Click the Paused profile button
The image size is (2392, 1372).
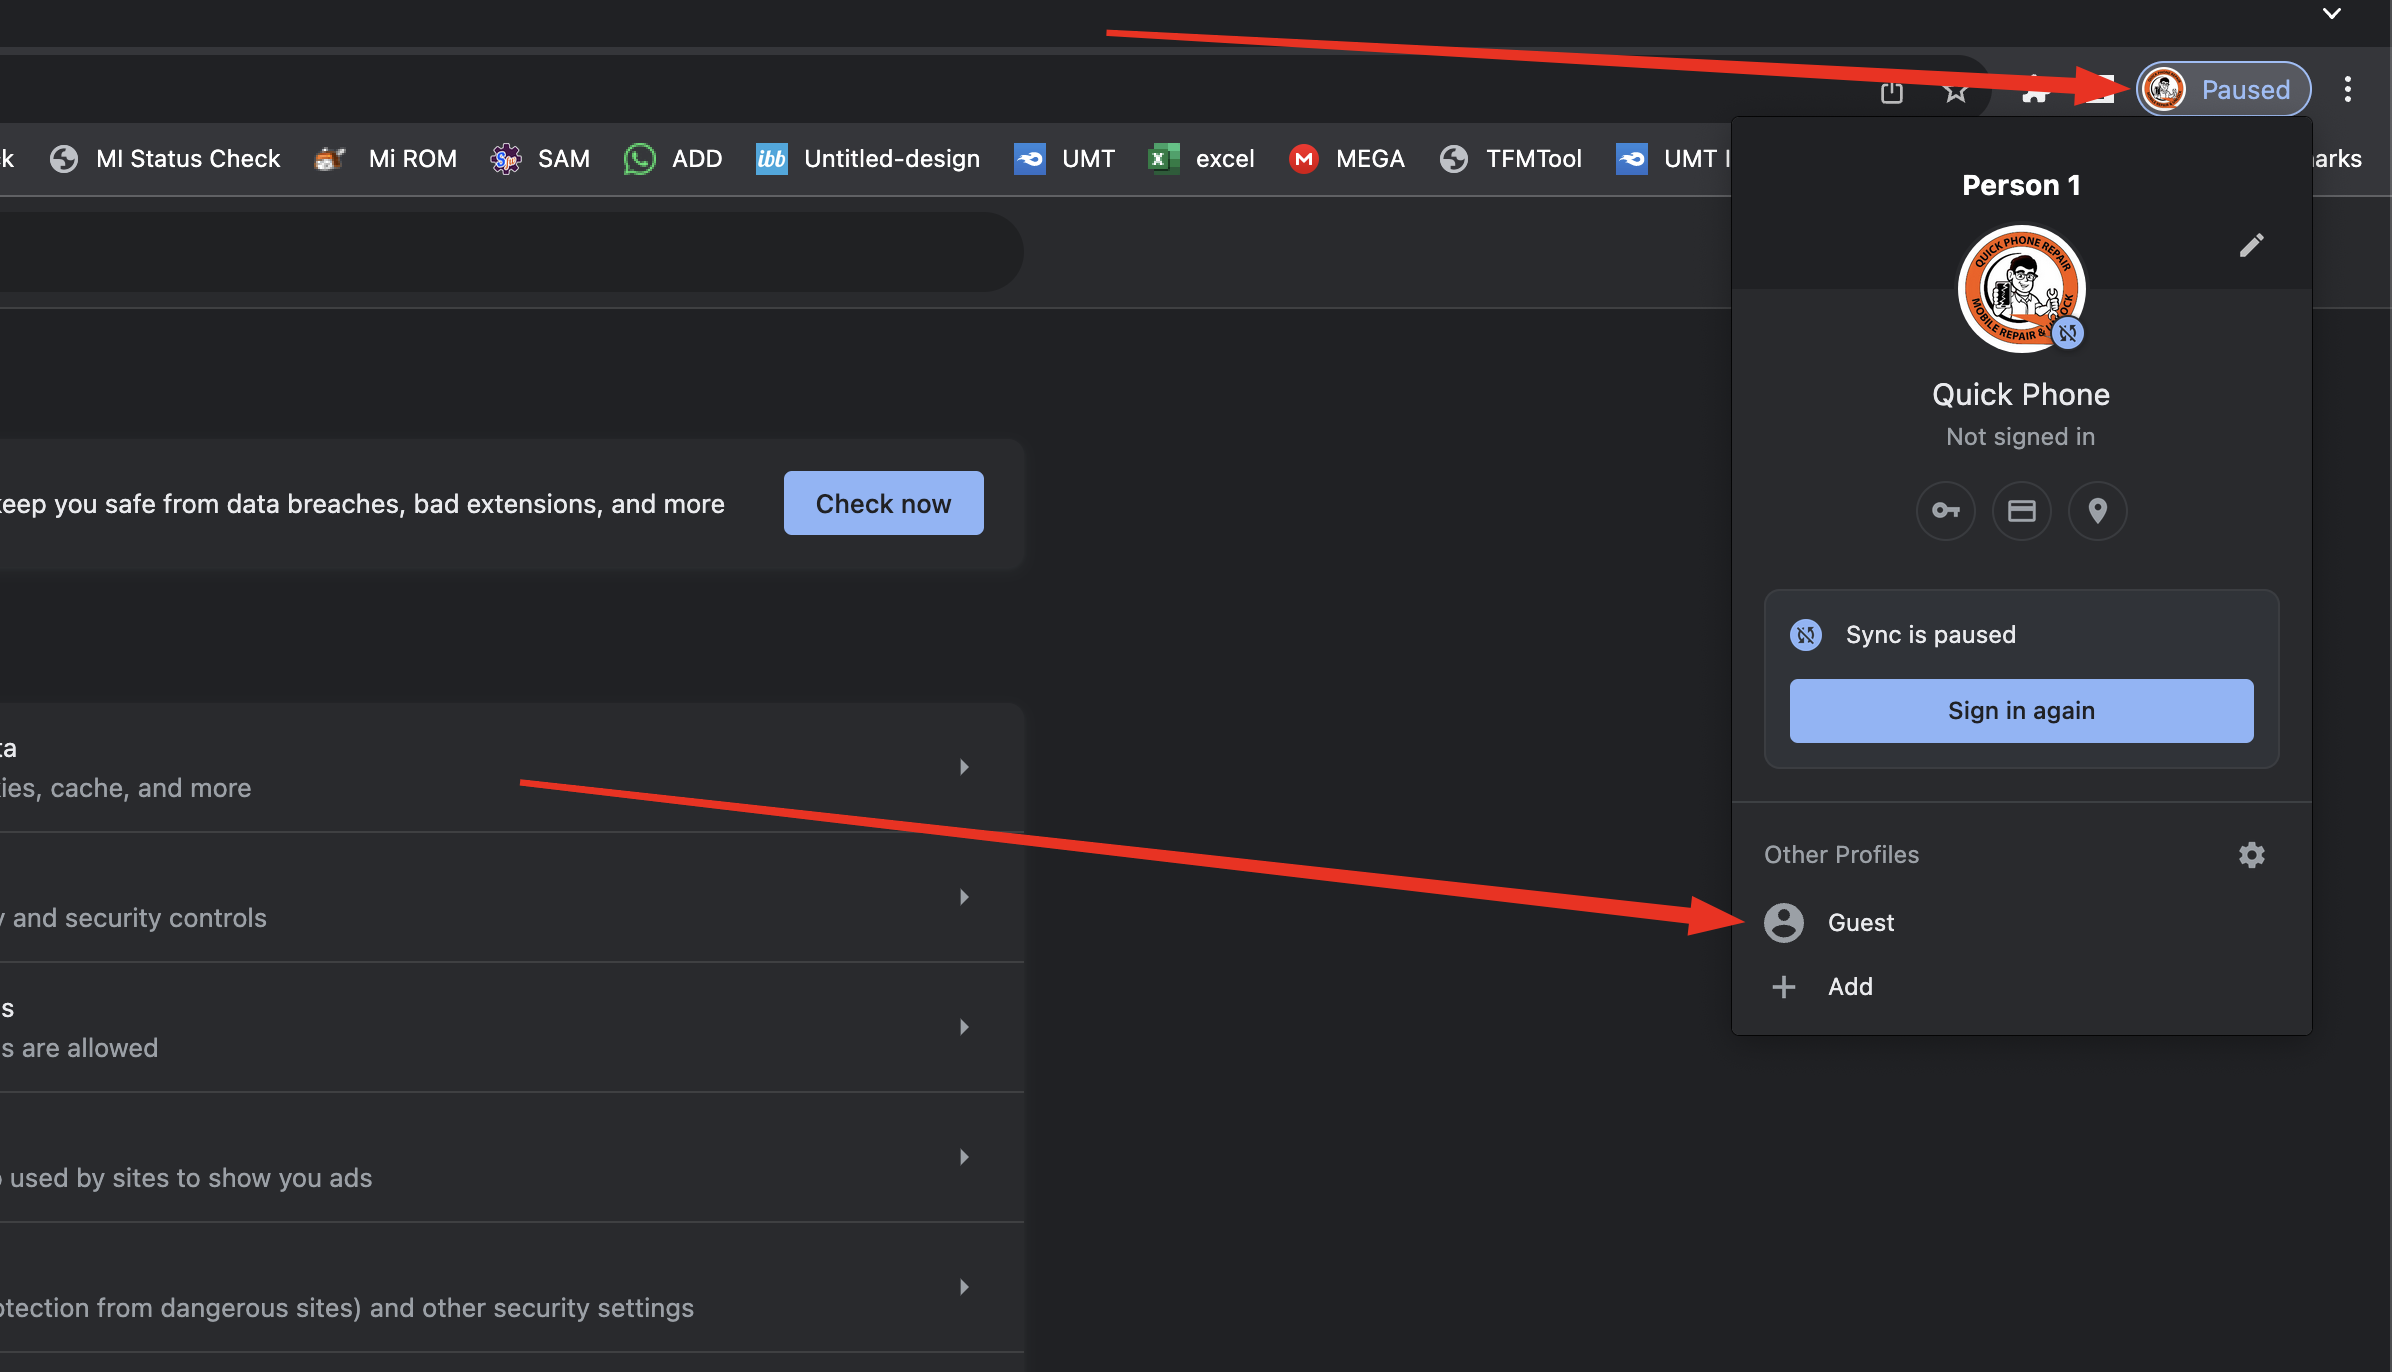point(2223,90)
